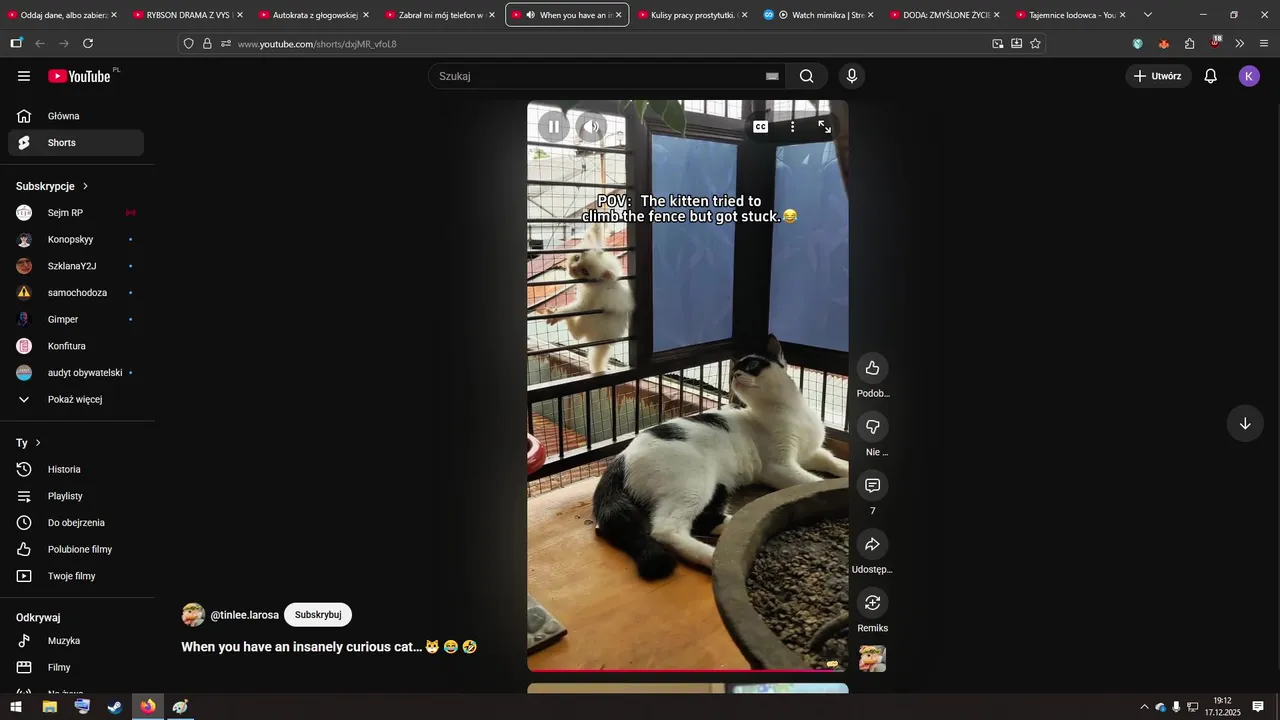Open the Konopskyy subscription
Viewport: 1280px width, 720px height.
(x=76, y=240)
